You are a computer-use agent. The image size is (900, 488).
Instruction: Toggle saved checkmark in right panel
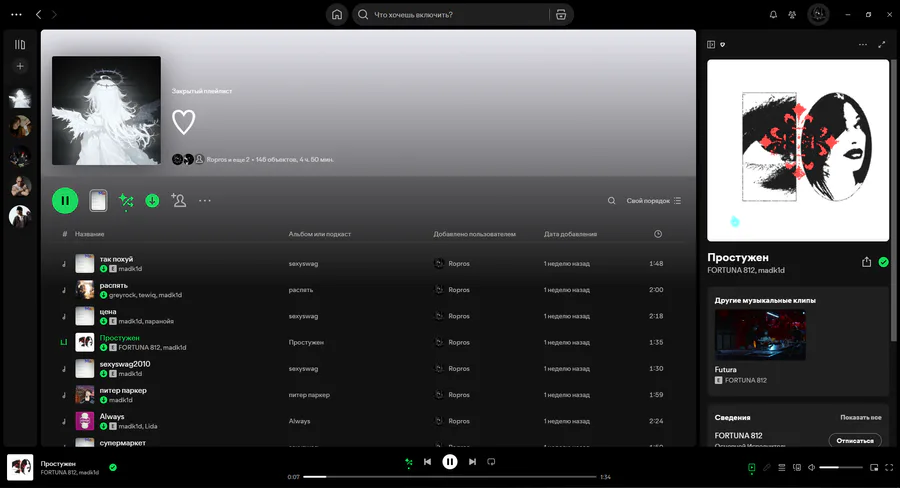(x=883, y=262)
